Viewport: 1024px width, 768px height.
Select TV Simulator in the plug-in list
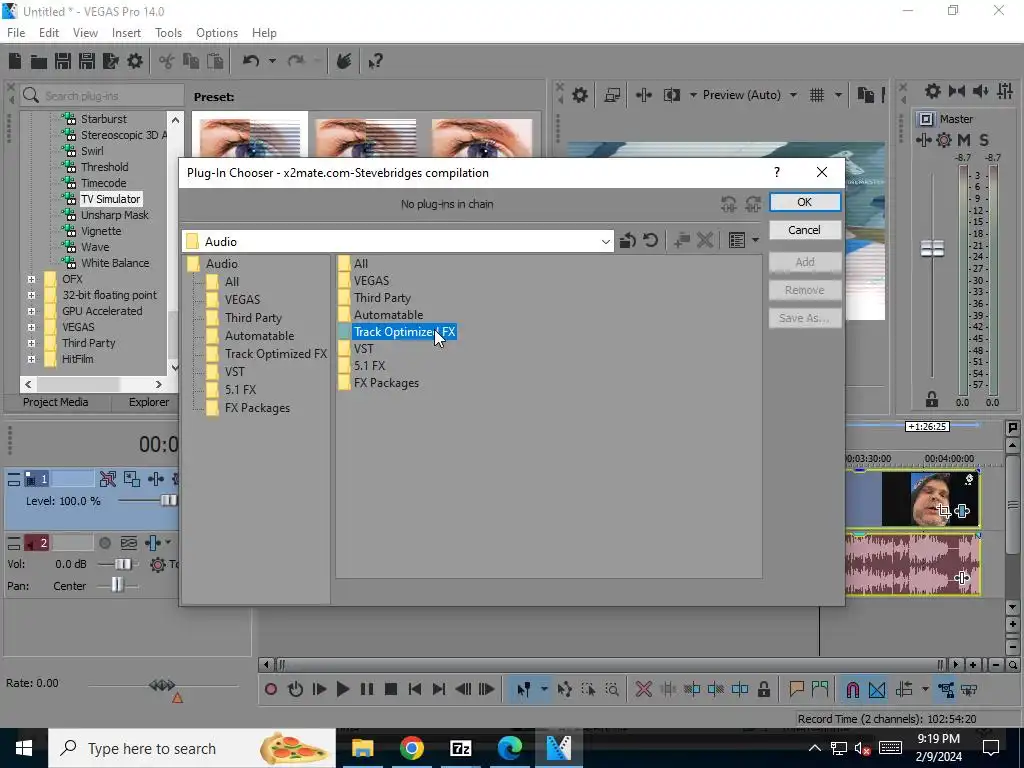tap(110, 199)
